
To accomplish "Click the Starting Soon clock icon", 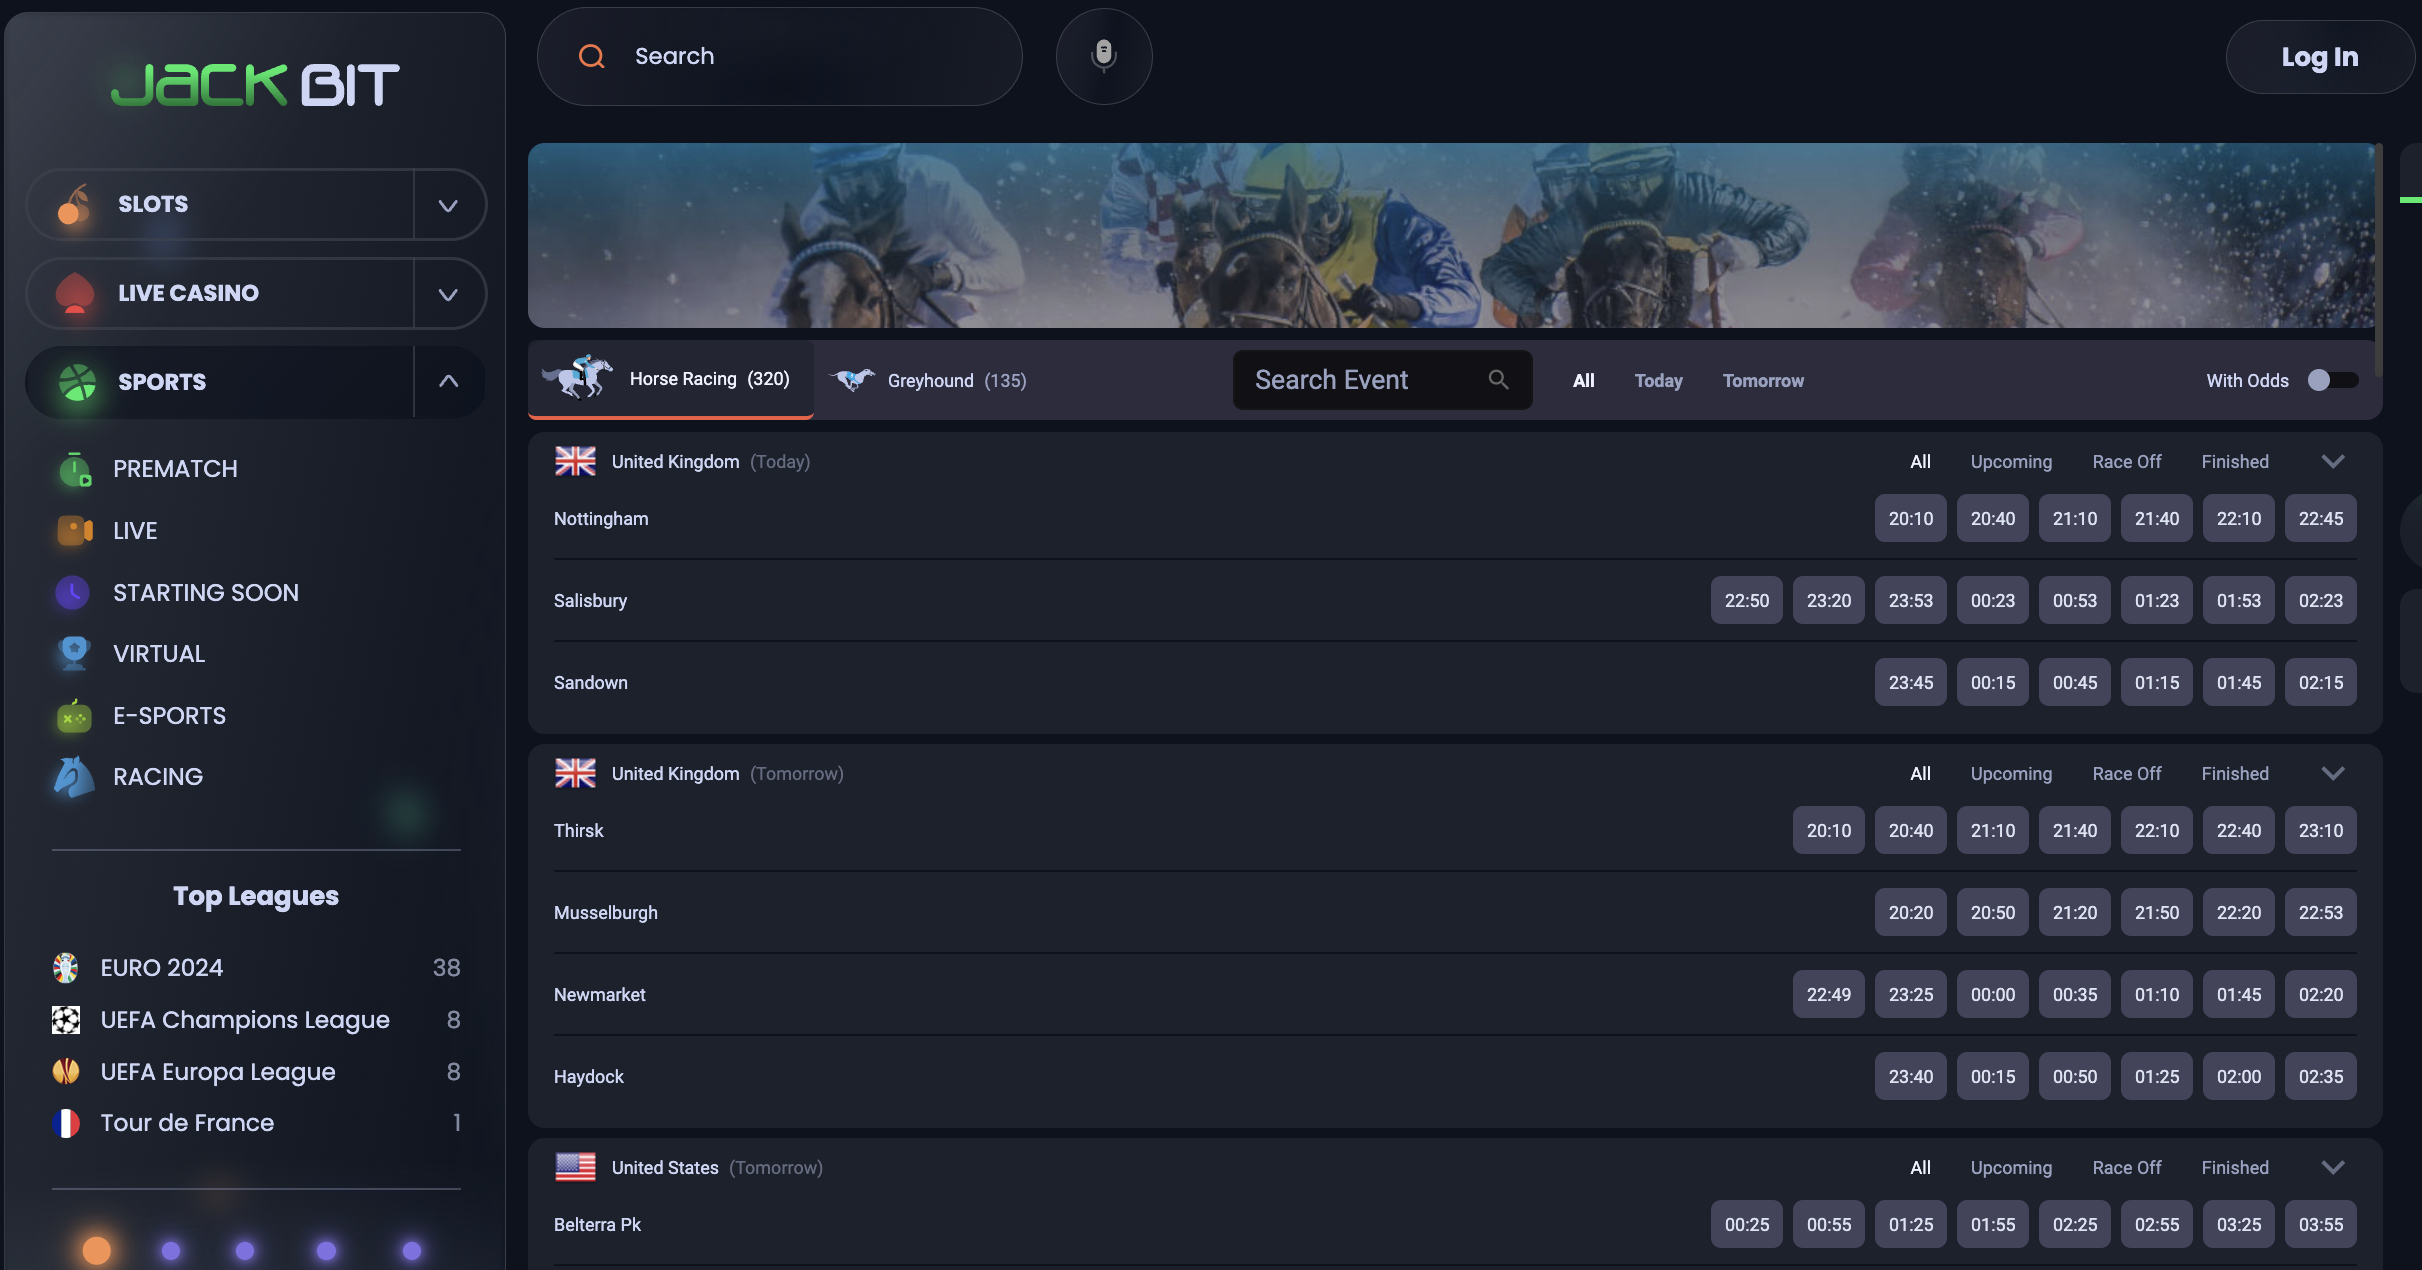I will (72, 593).
